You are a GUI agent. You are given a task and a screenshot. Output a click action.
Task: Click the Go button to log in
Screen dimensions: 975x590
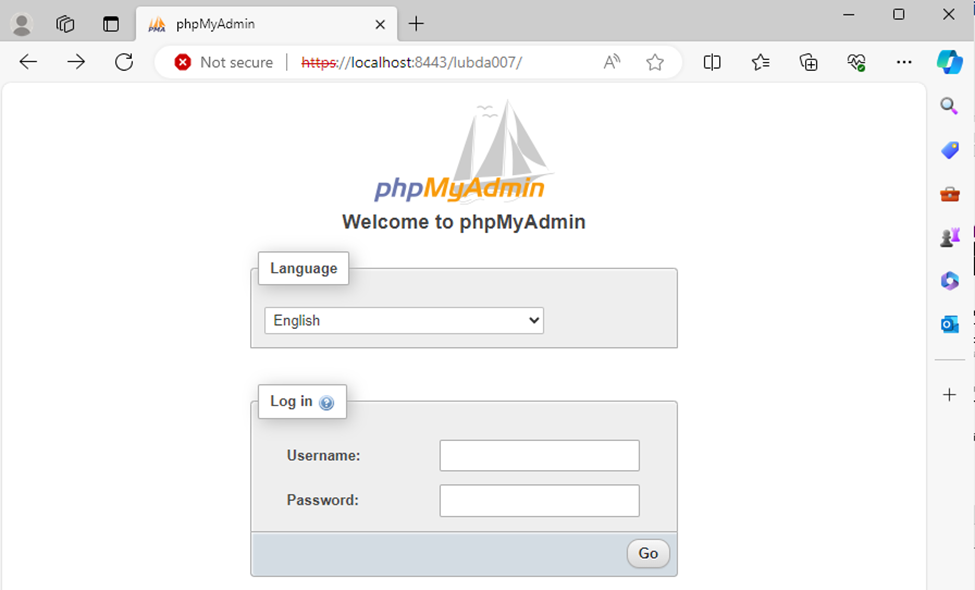tap(648, 553)
